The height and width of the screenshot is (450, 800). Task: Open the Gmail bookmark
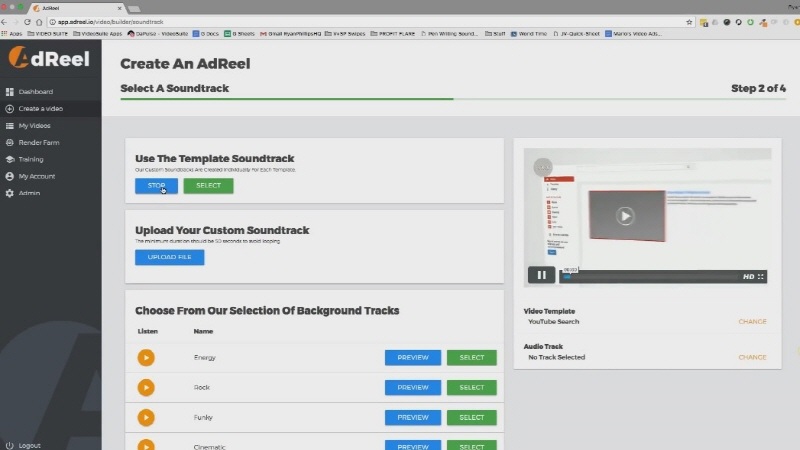pos(290,34)
